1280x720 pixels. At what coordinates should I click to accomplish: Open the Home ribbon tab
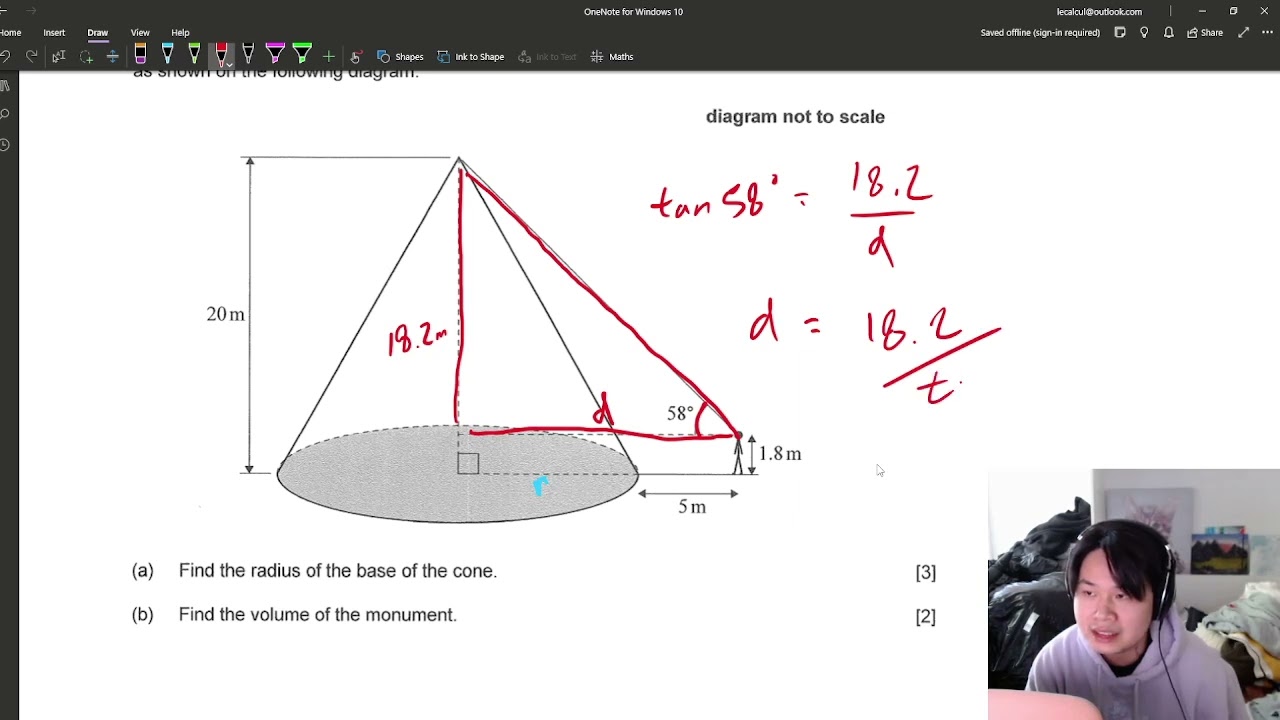pos(10,32)
